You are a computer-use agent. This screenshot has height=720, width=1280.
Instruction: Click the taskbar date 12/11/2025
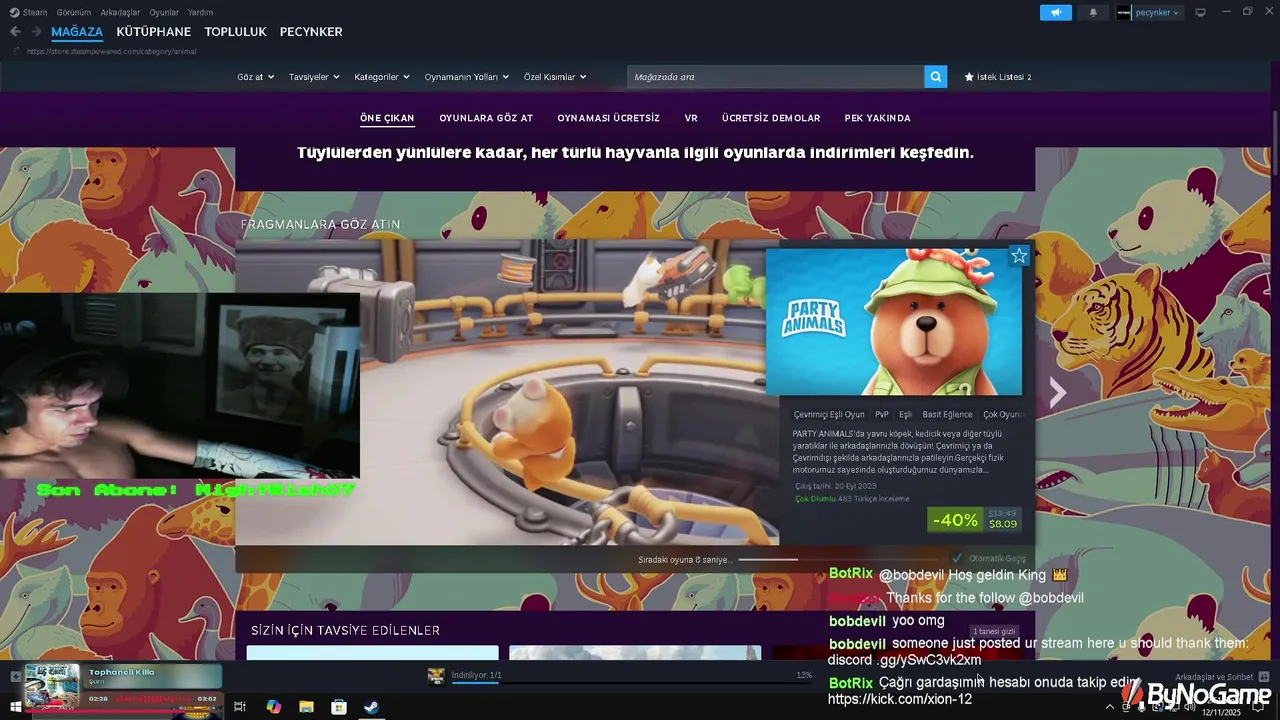1220,713
